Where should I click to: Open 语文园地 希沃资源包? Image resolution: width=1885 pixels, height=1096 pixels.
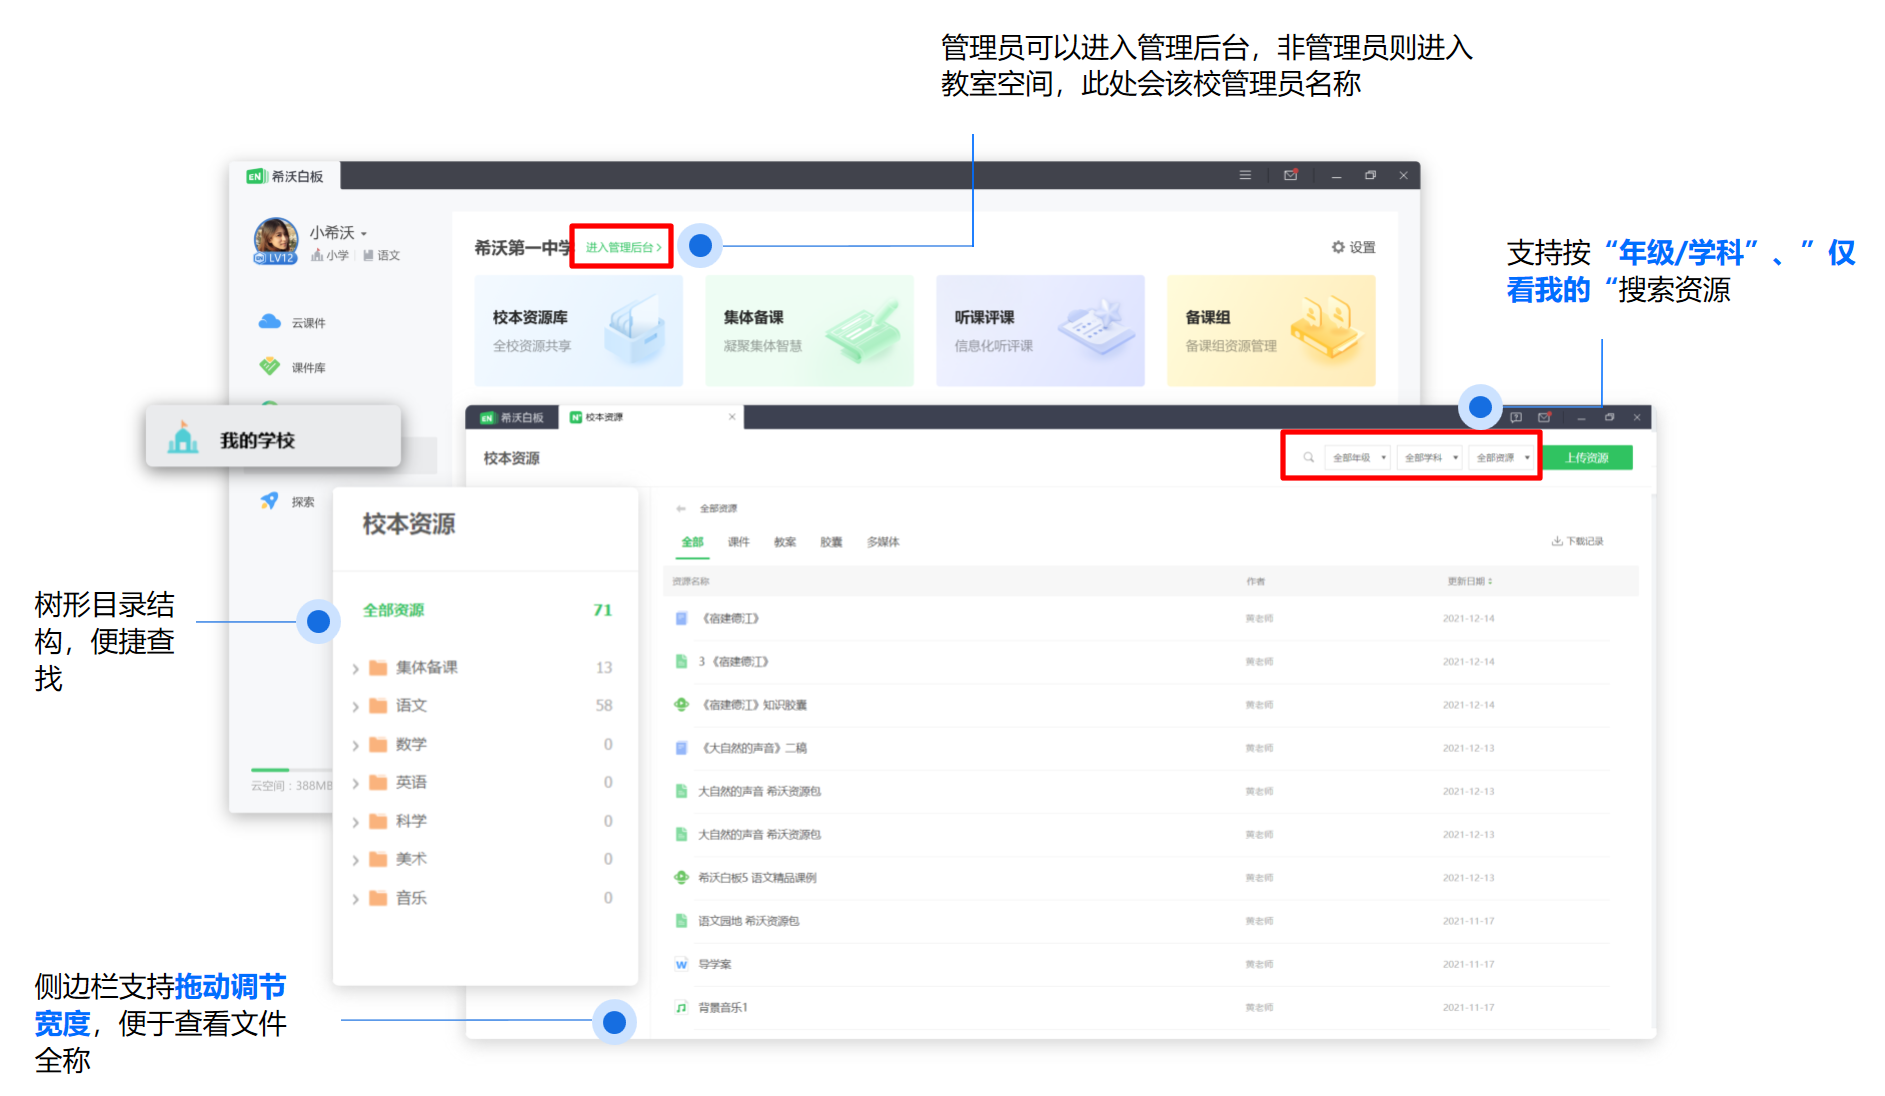(748, 921)
